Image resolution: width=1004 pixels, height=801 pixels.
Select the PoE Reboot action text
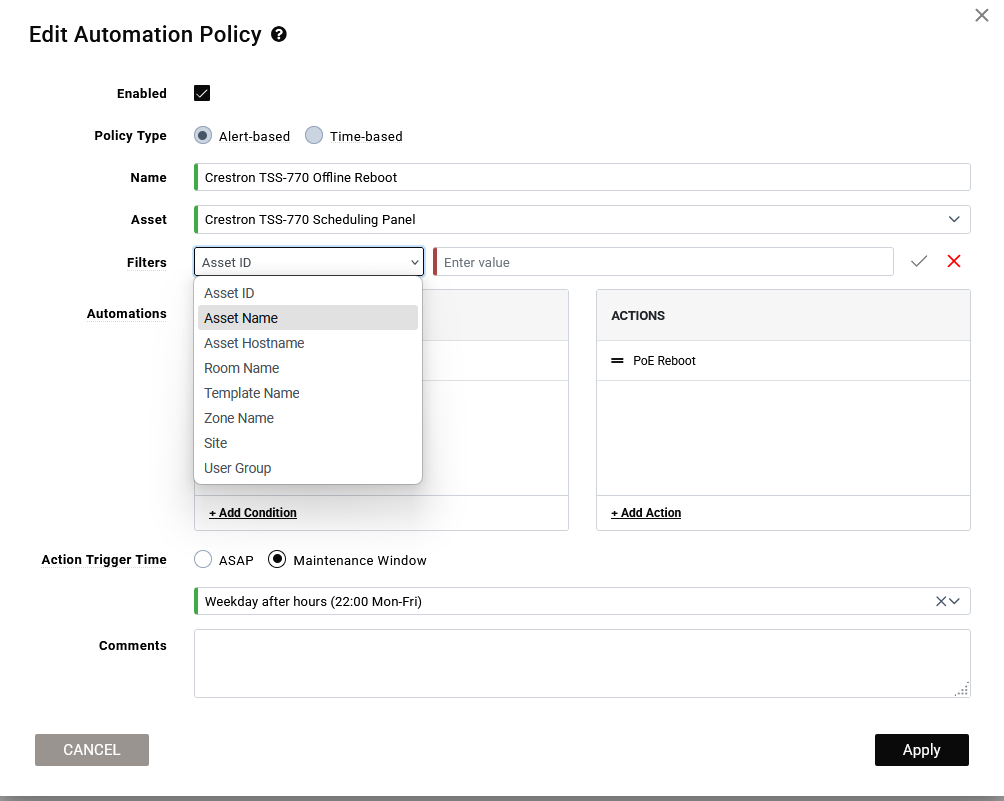click(664, 361)
